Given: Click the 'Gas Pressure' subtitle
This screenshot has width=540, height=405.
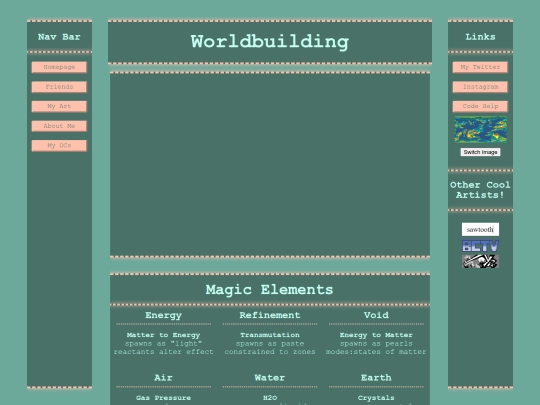Looking at the screenshot, I should click(x=164, y=398).
